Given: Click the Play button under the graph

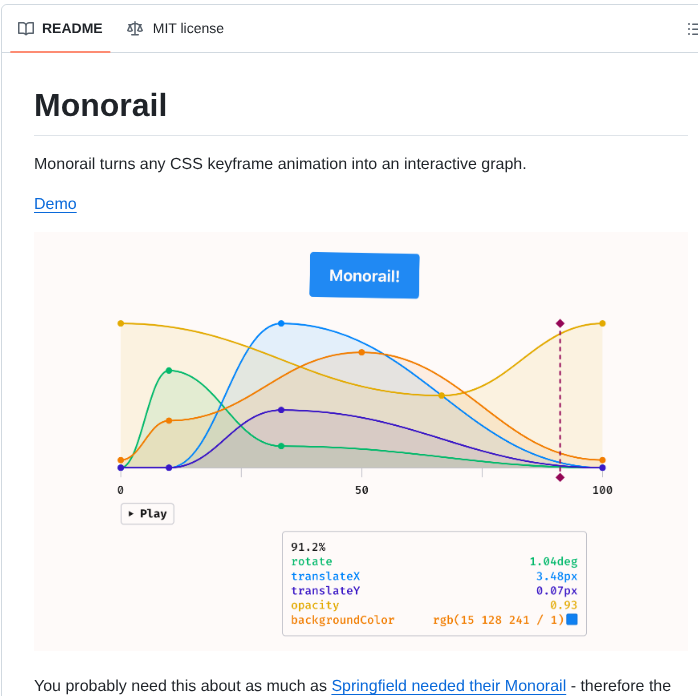Looking at the screenshot, I should coord(147,514).
